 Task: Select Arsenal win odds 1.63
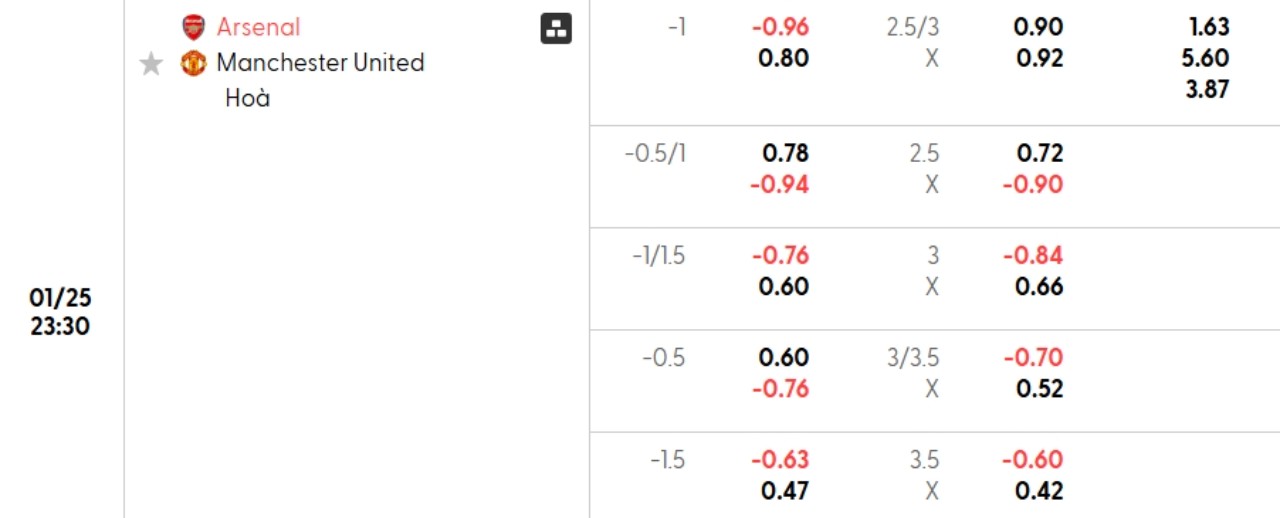click(1205, 27)
